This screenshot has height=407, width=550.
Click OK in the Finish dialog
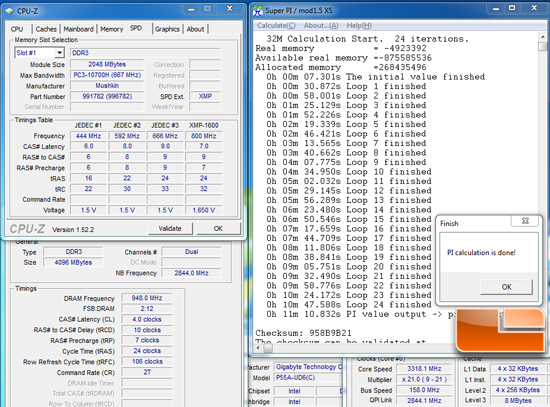[507, 287]
